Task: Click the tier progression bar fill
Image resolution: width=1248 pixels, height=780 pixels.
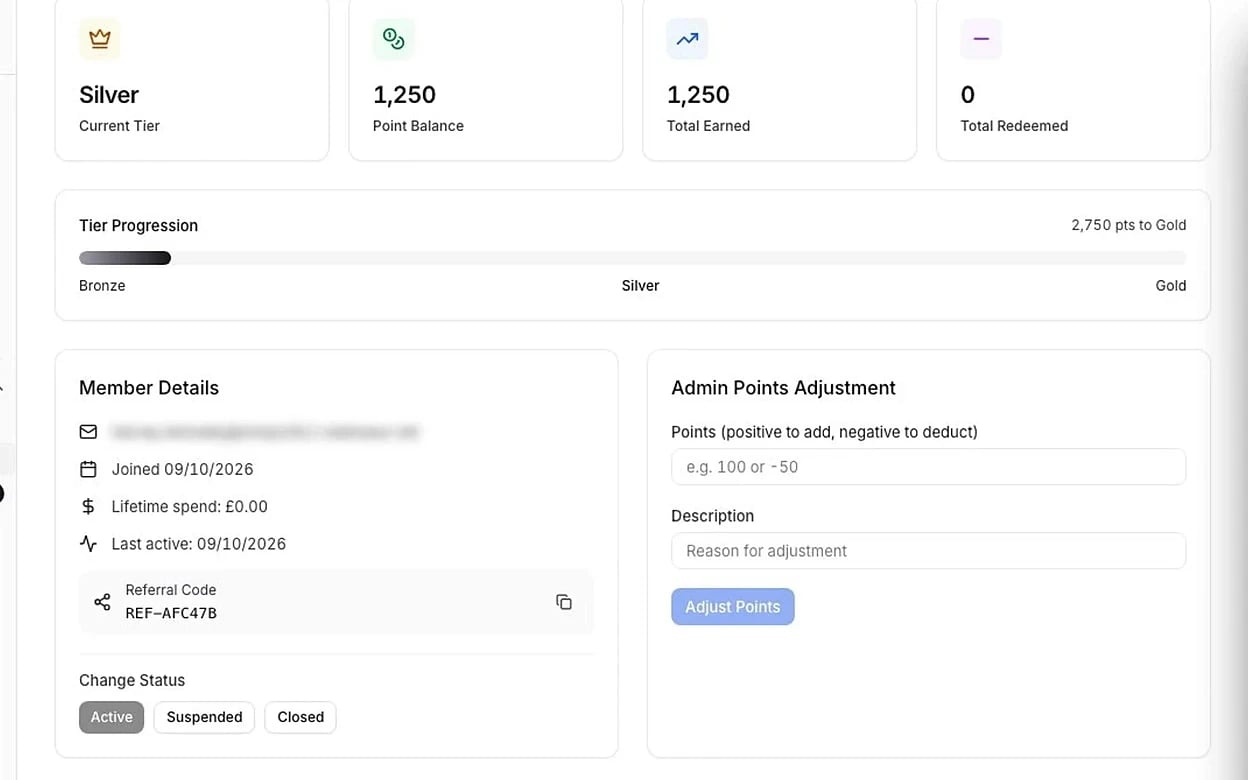Action: coord(125,258)
